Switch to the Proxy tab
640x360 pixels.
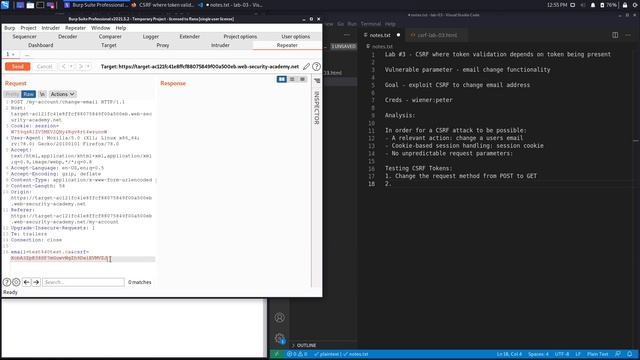pyautogui.click(x=163, y=45)
